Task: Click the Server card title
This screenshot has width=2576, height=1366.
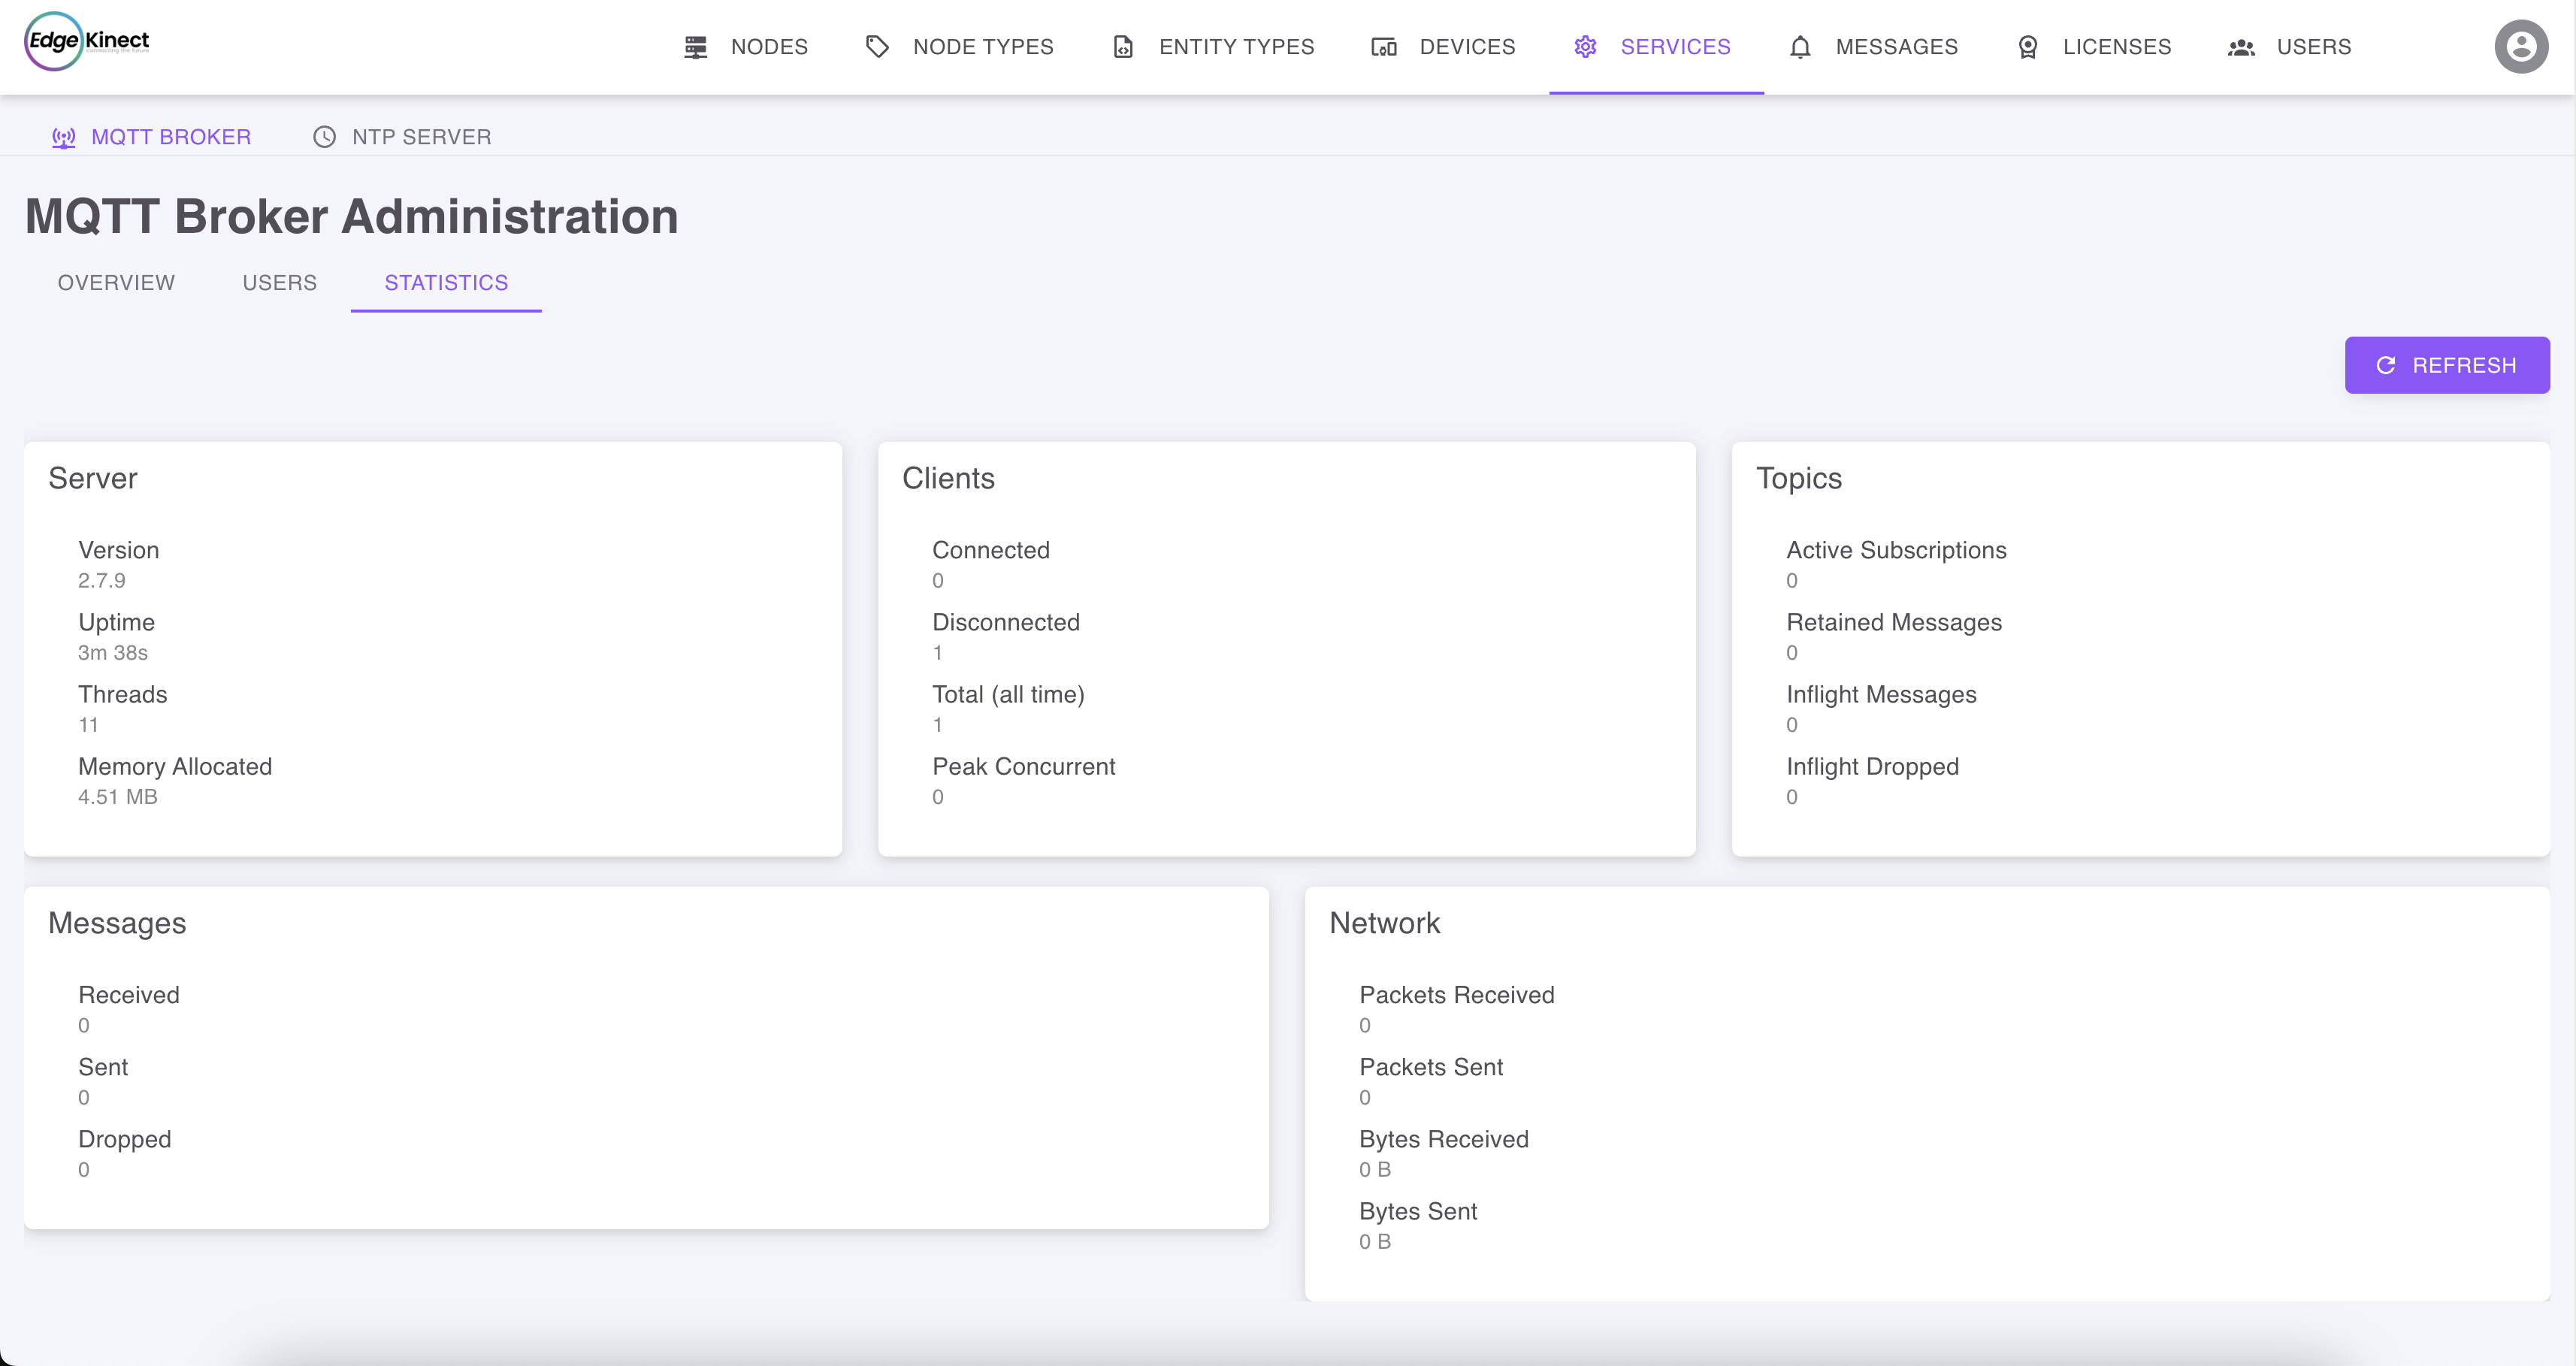Action: tap(93, 478)
